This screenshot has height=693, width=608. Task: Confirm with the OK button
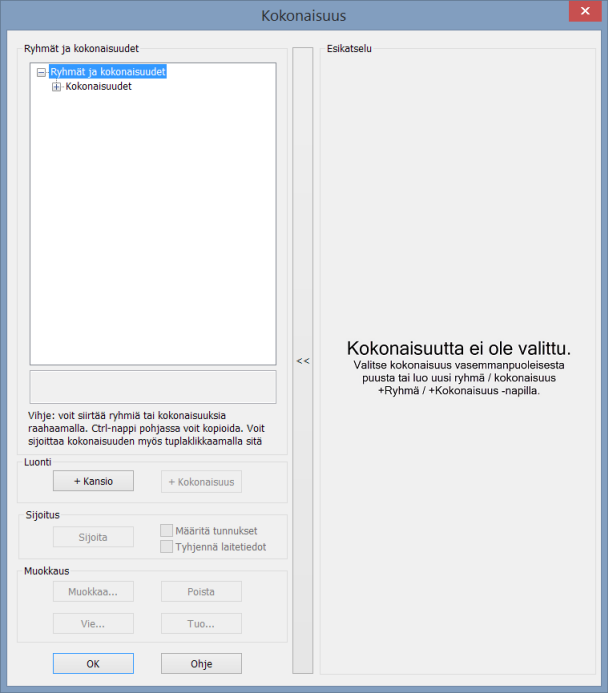click(x=93, y=663)
